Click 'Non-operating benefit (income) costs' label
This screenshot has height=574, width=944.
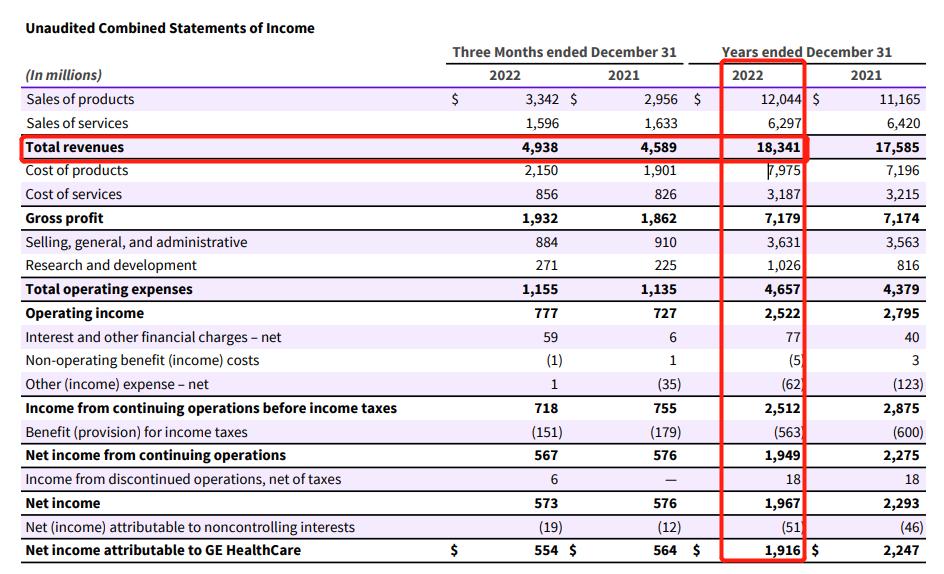pyautogui.click(x=142, y=360)
